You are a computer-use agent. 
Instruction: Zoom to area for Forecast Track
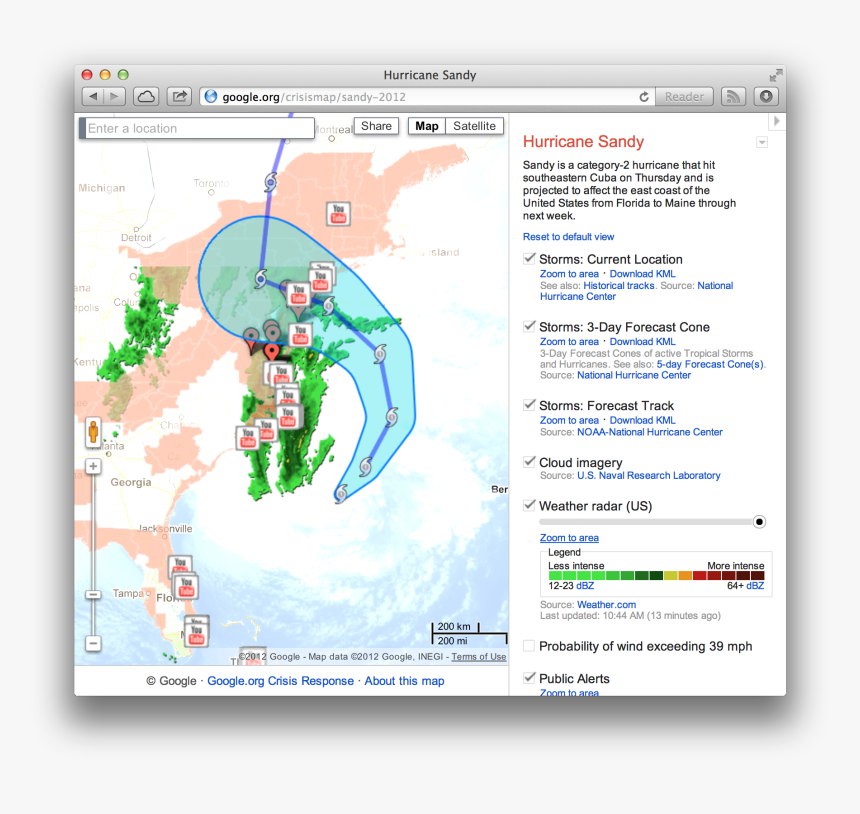coord(569,420)
